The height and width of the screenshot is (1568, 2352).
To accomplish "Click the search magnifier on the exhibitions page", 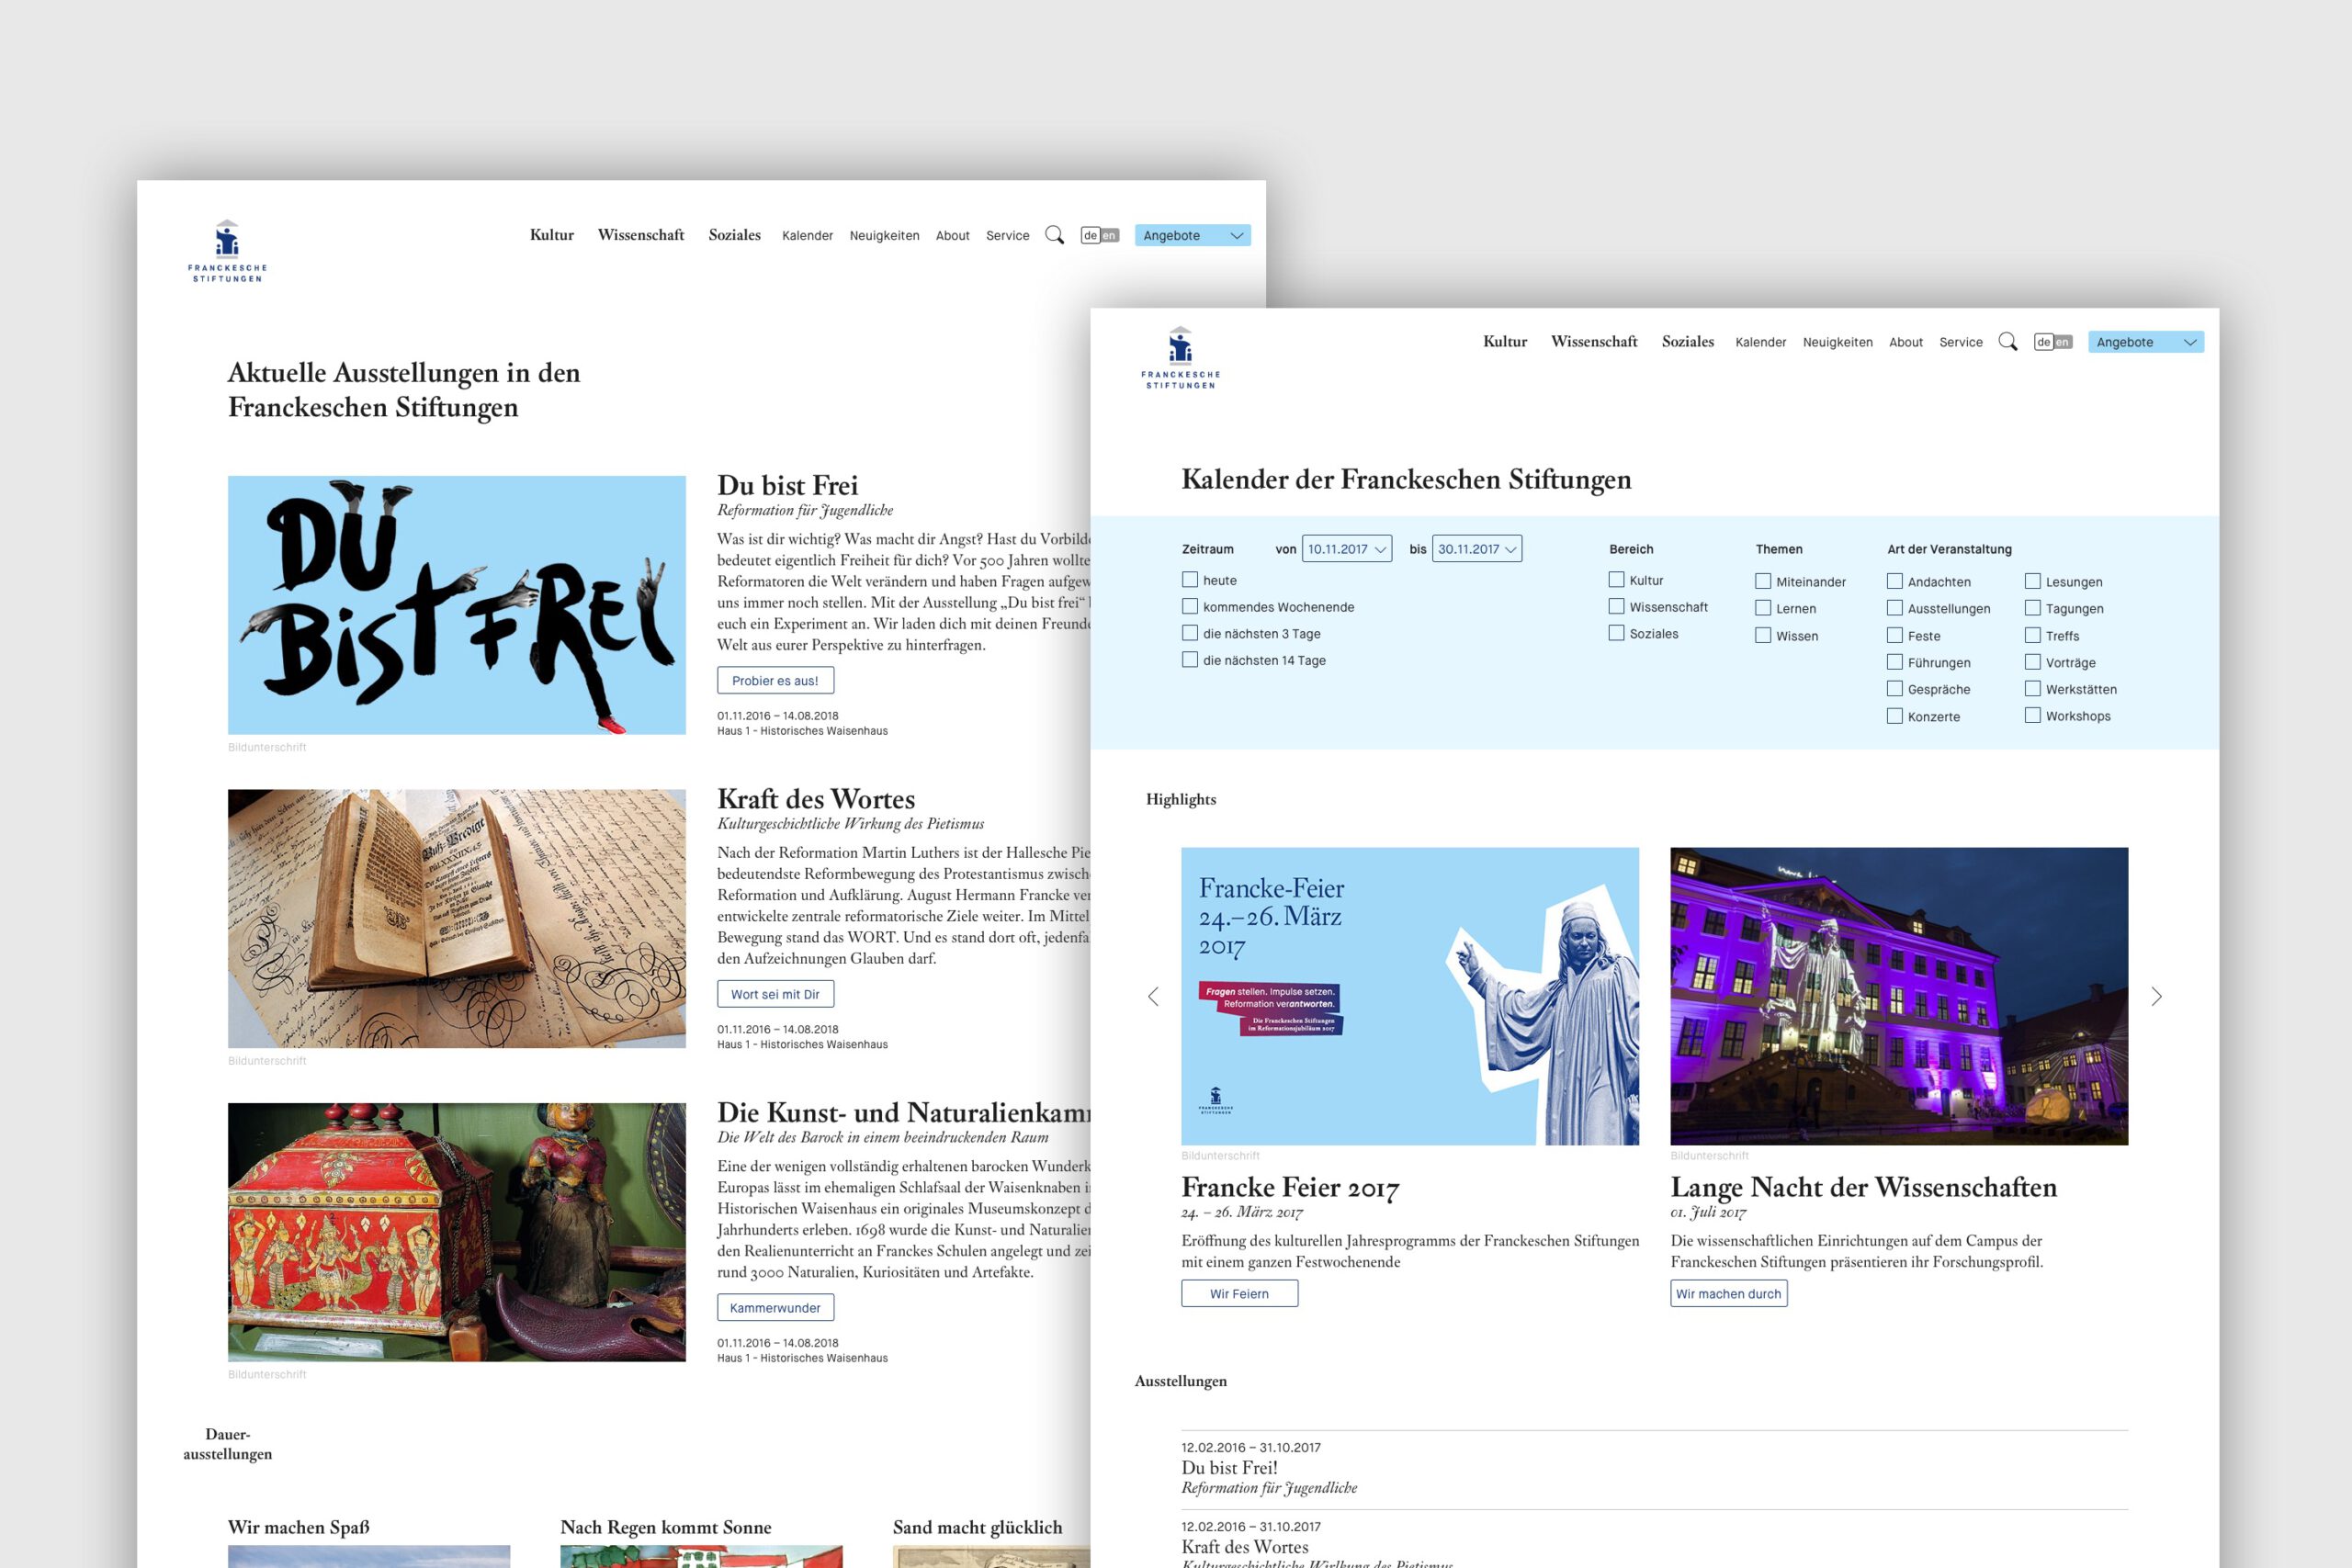I will click(1054, 235).
